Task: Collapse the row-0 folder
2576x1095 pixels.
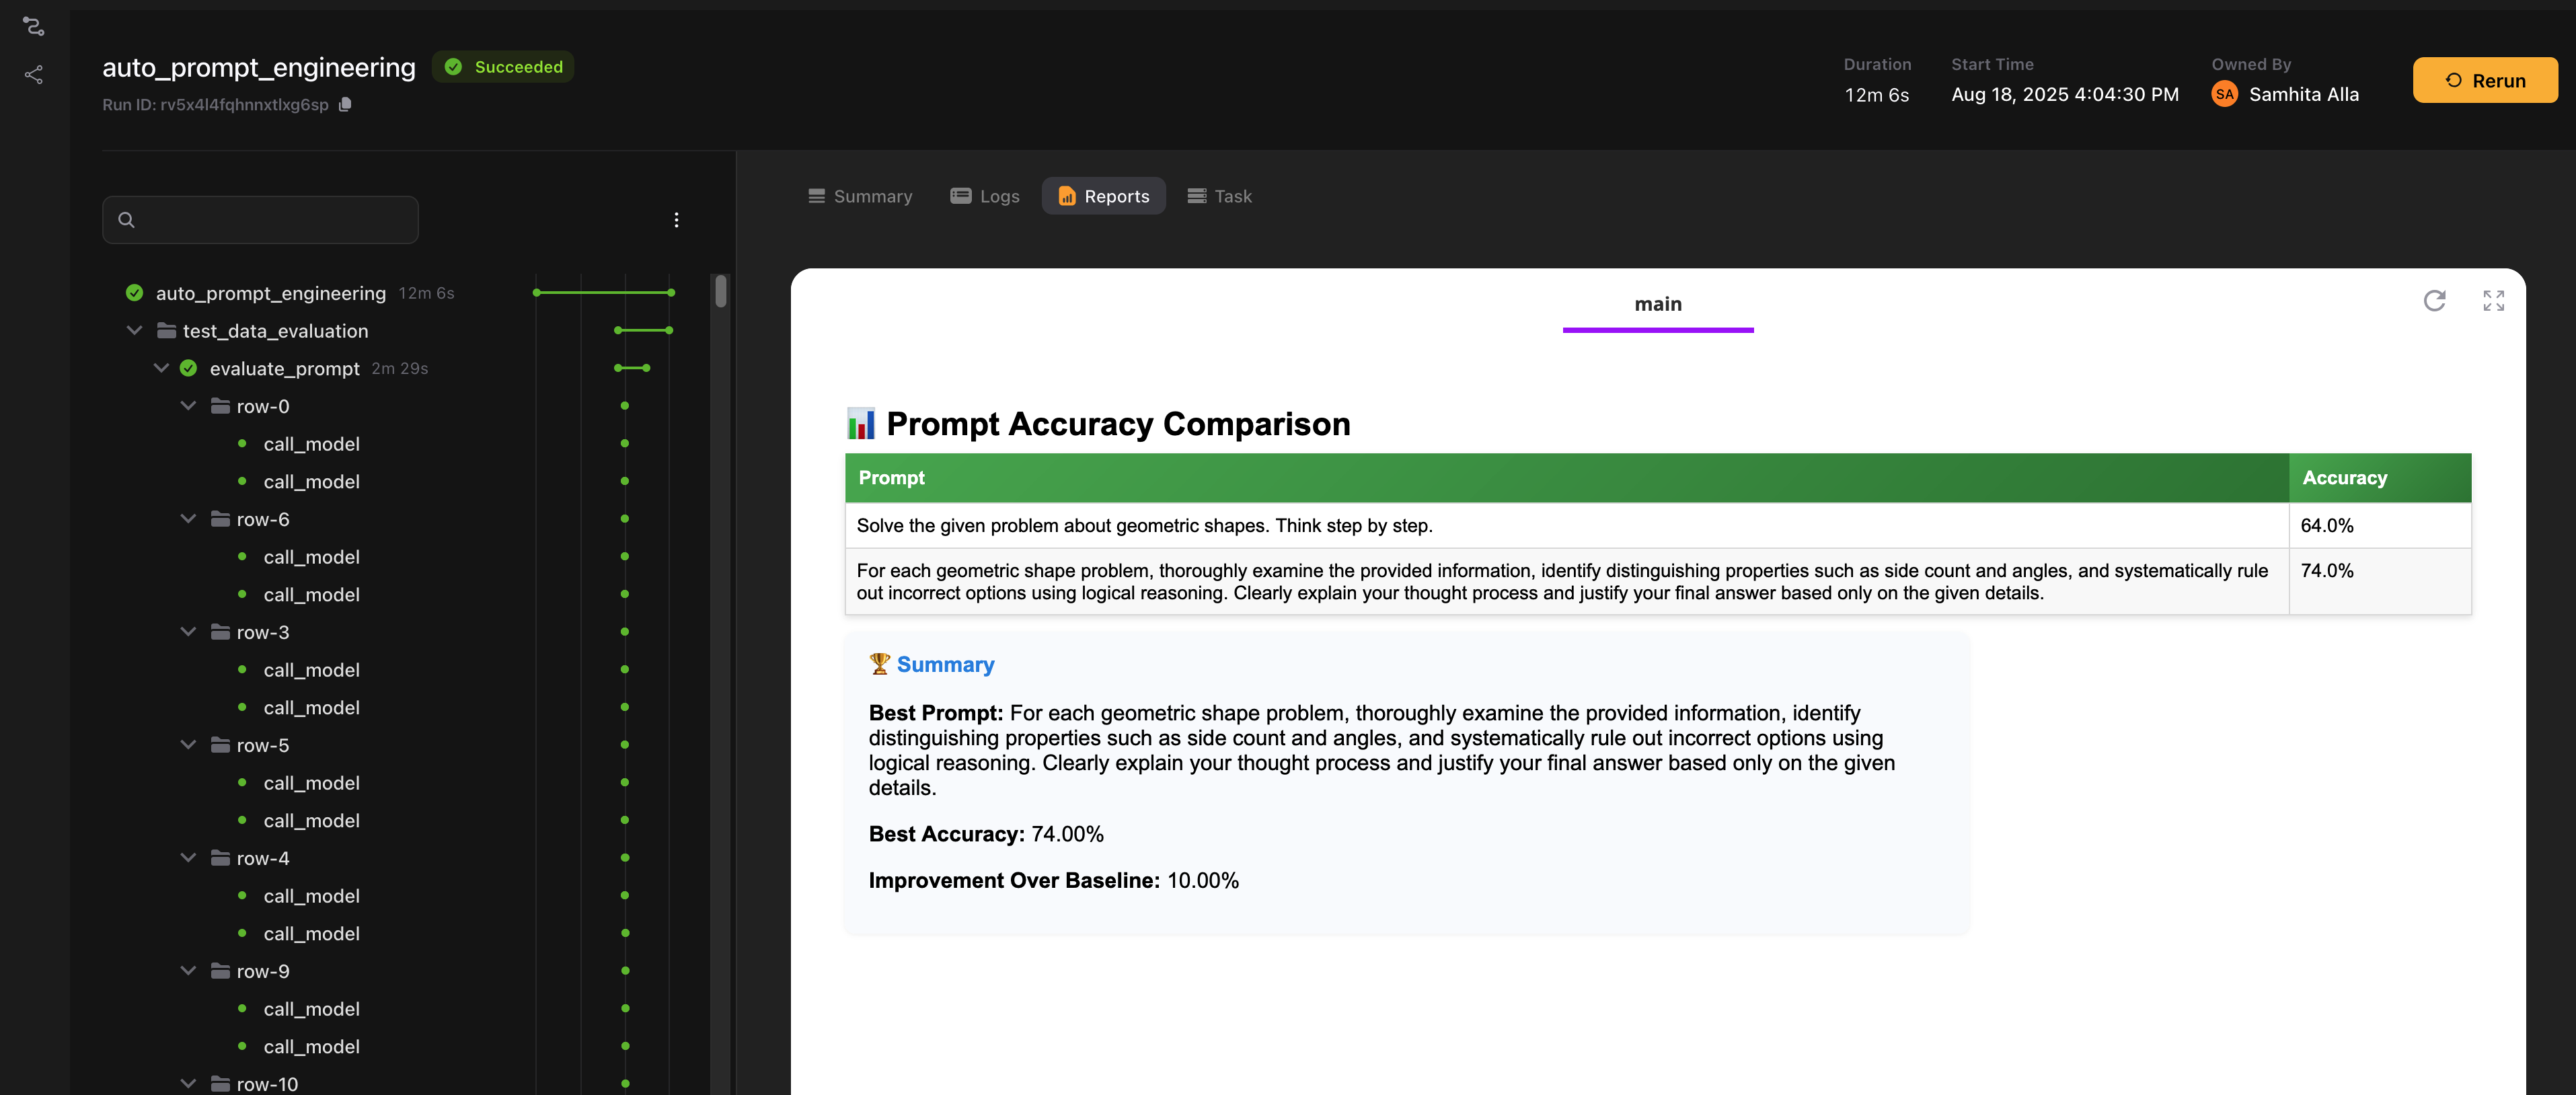Action: tap(188, 406)
